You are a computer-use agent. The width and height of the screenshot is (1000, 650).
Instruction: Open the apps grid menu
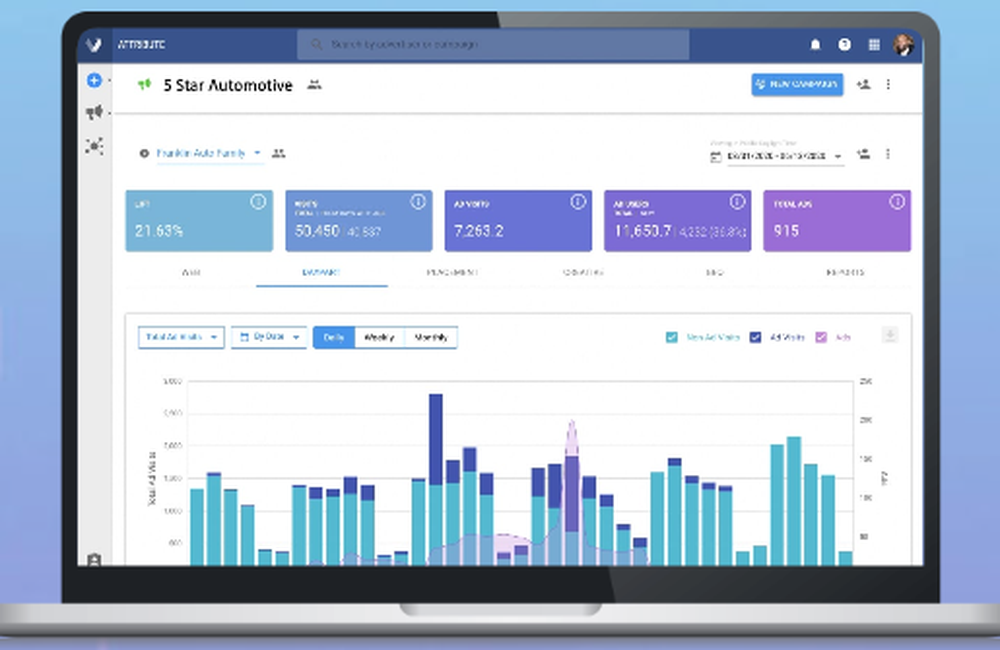pos(874,45)
